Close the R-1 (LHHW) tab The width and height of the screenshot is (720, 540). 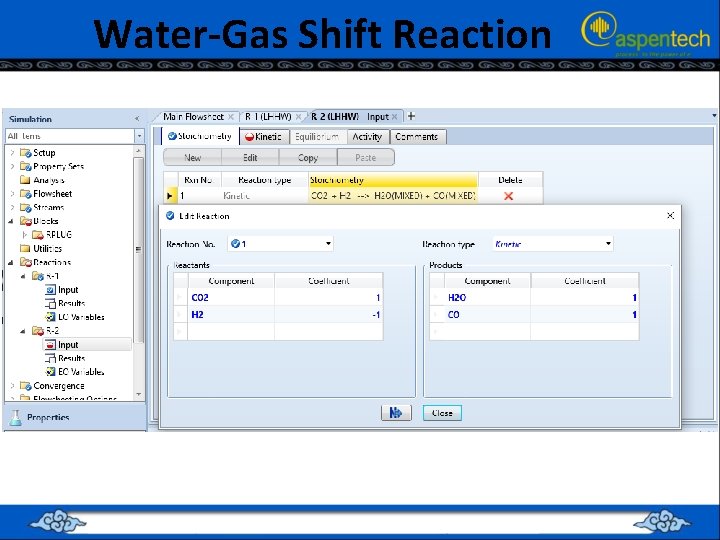tap(298, 117)
